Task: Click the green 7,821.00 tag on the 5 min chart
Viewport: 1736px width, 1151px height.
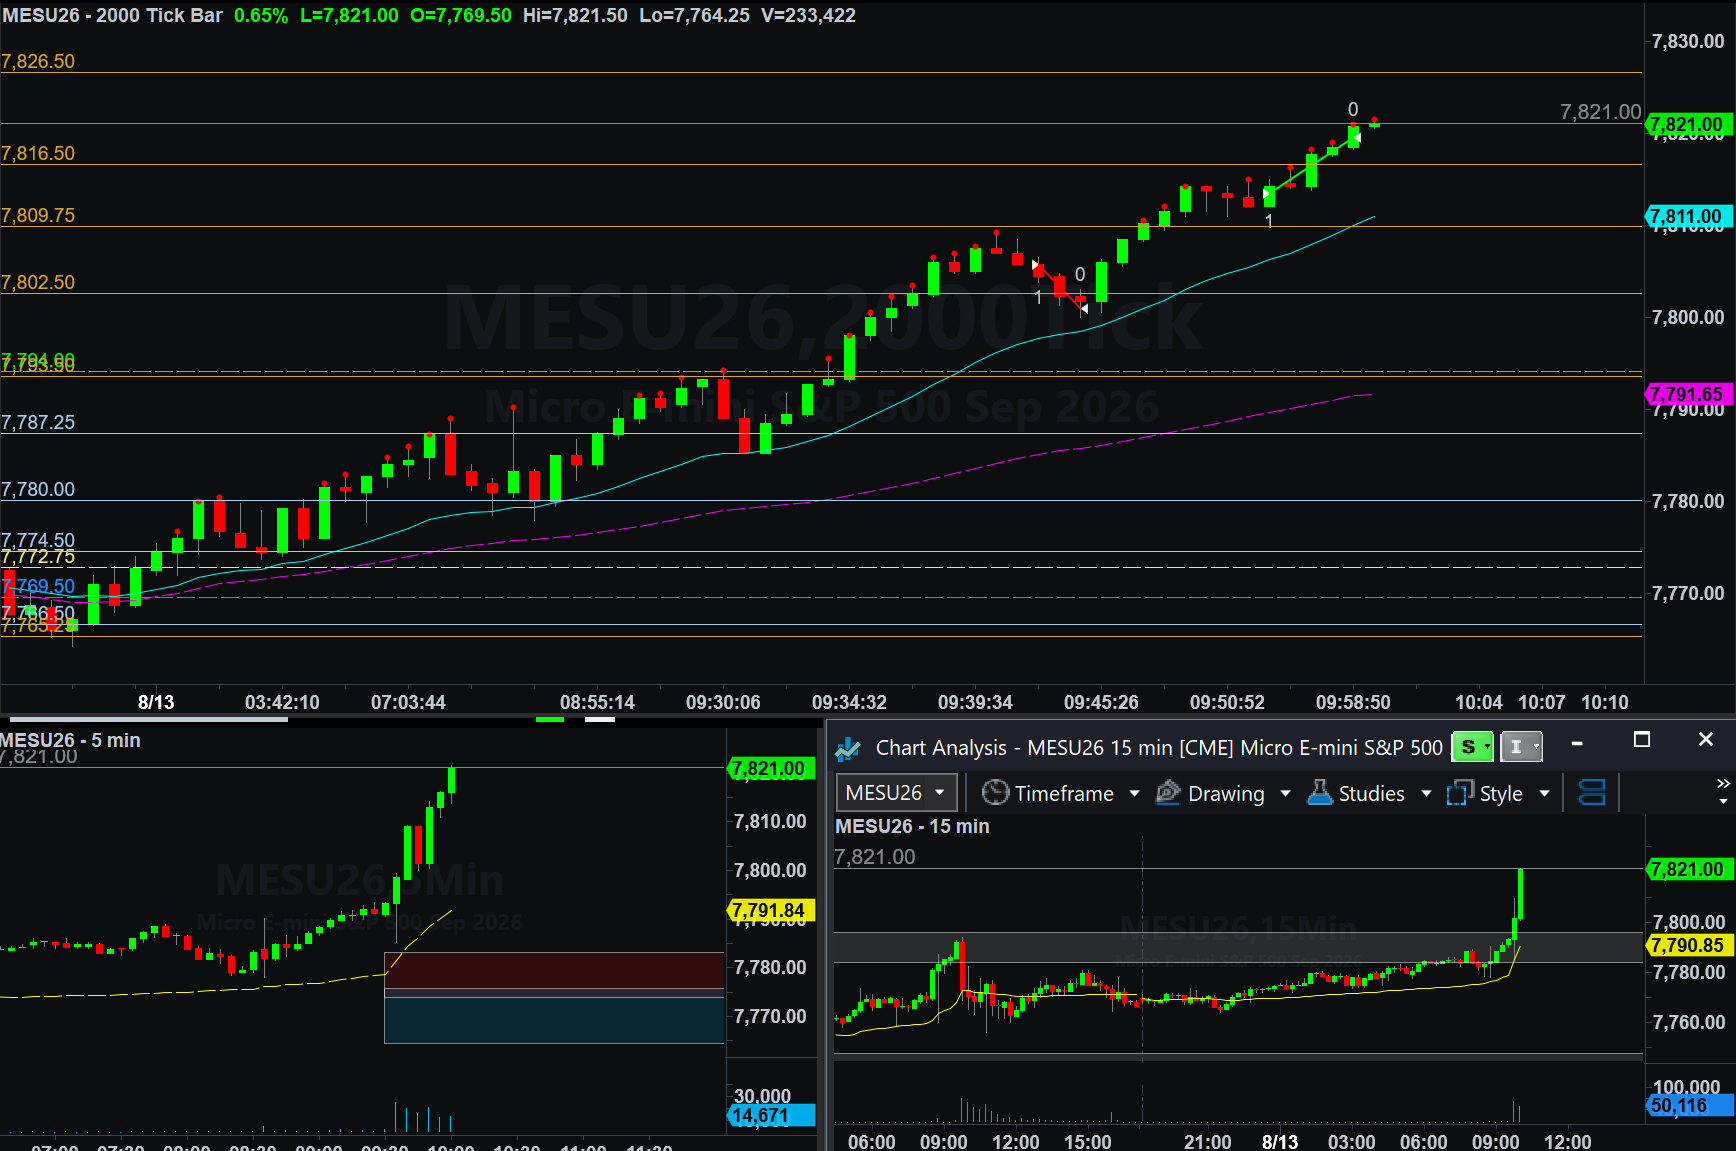Action: click(771, 768)
